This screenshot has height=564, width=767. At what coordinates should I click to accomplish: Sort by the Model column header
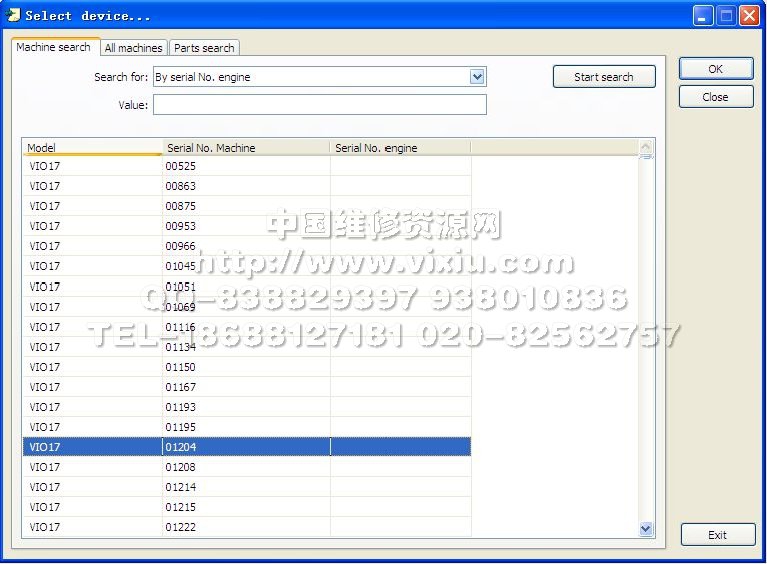92,148
